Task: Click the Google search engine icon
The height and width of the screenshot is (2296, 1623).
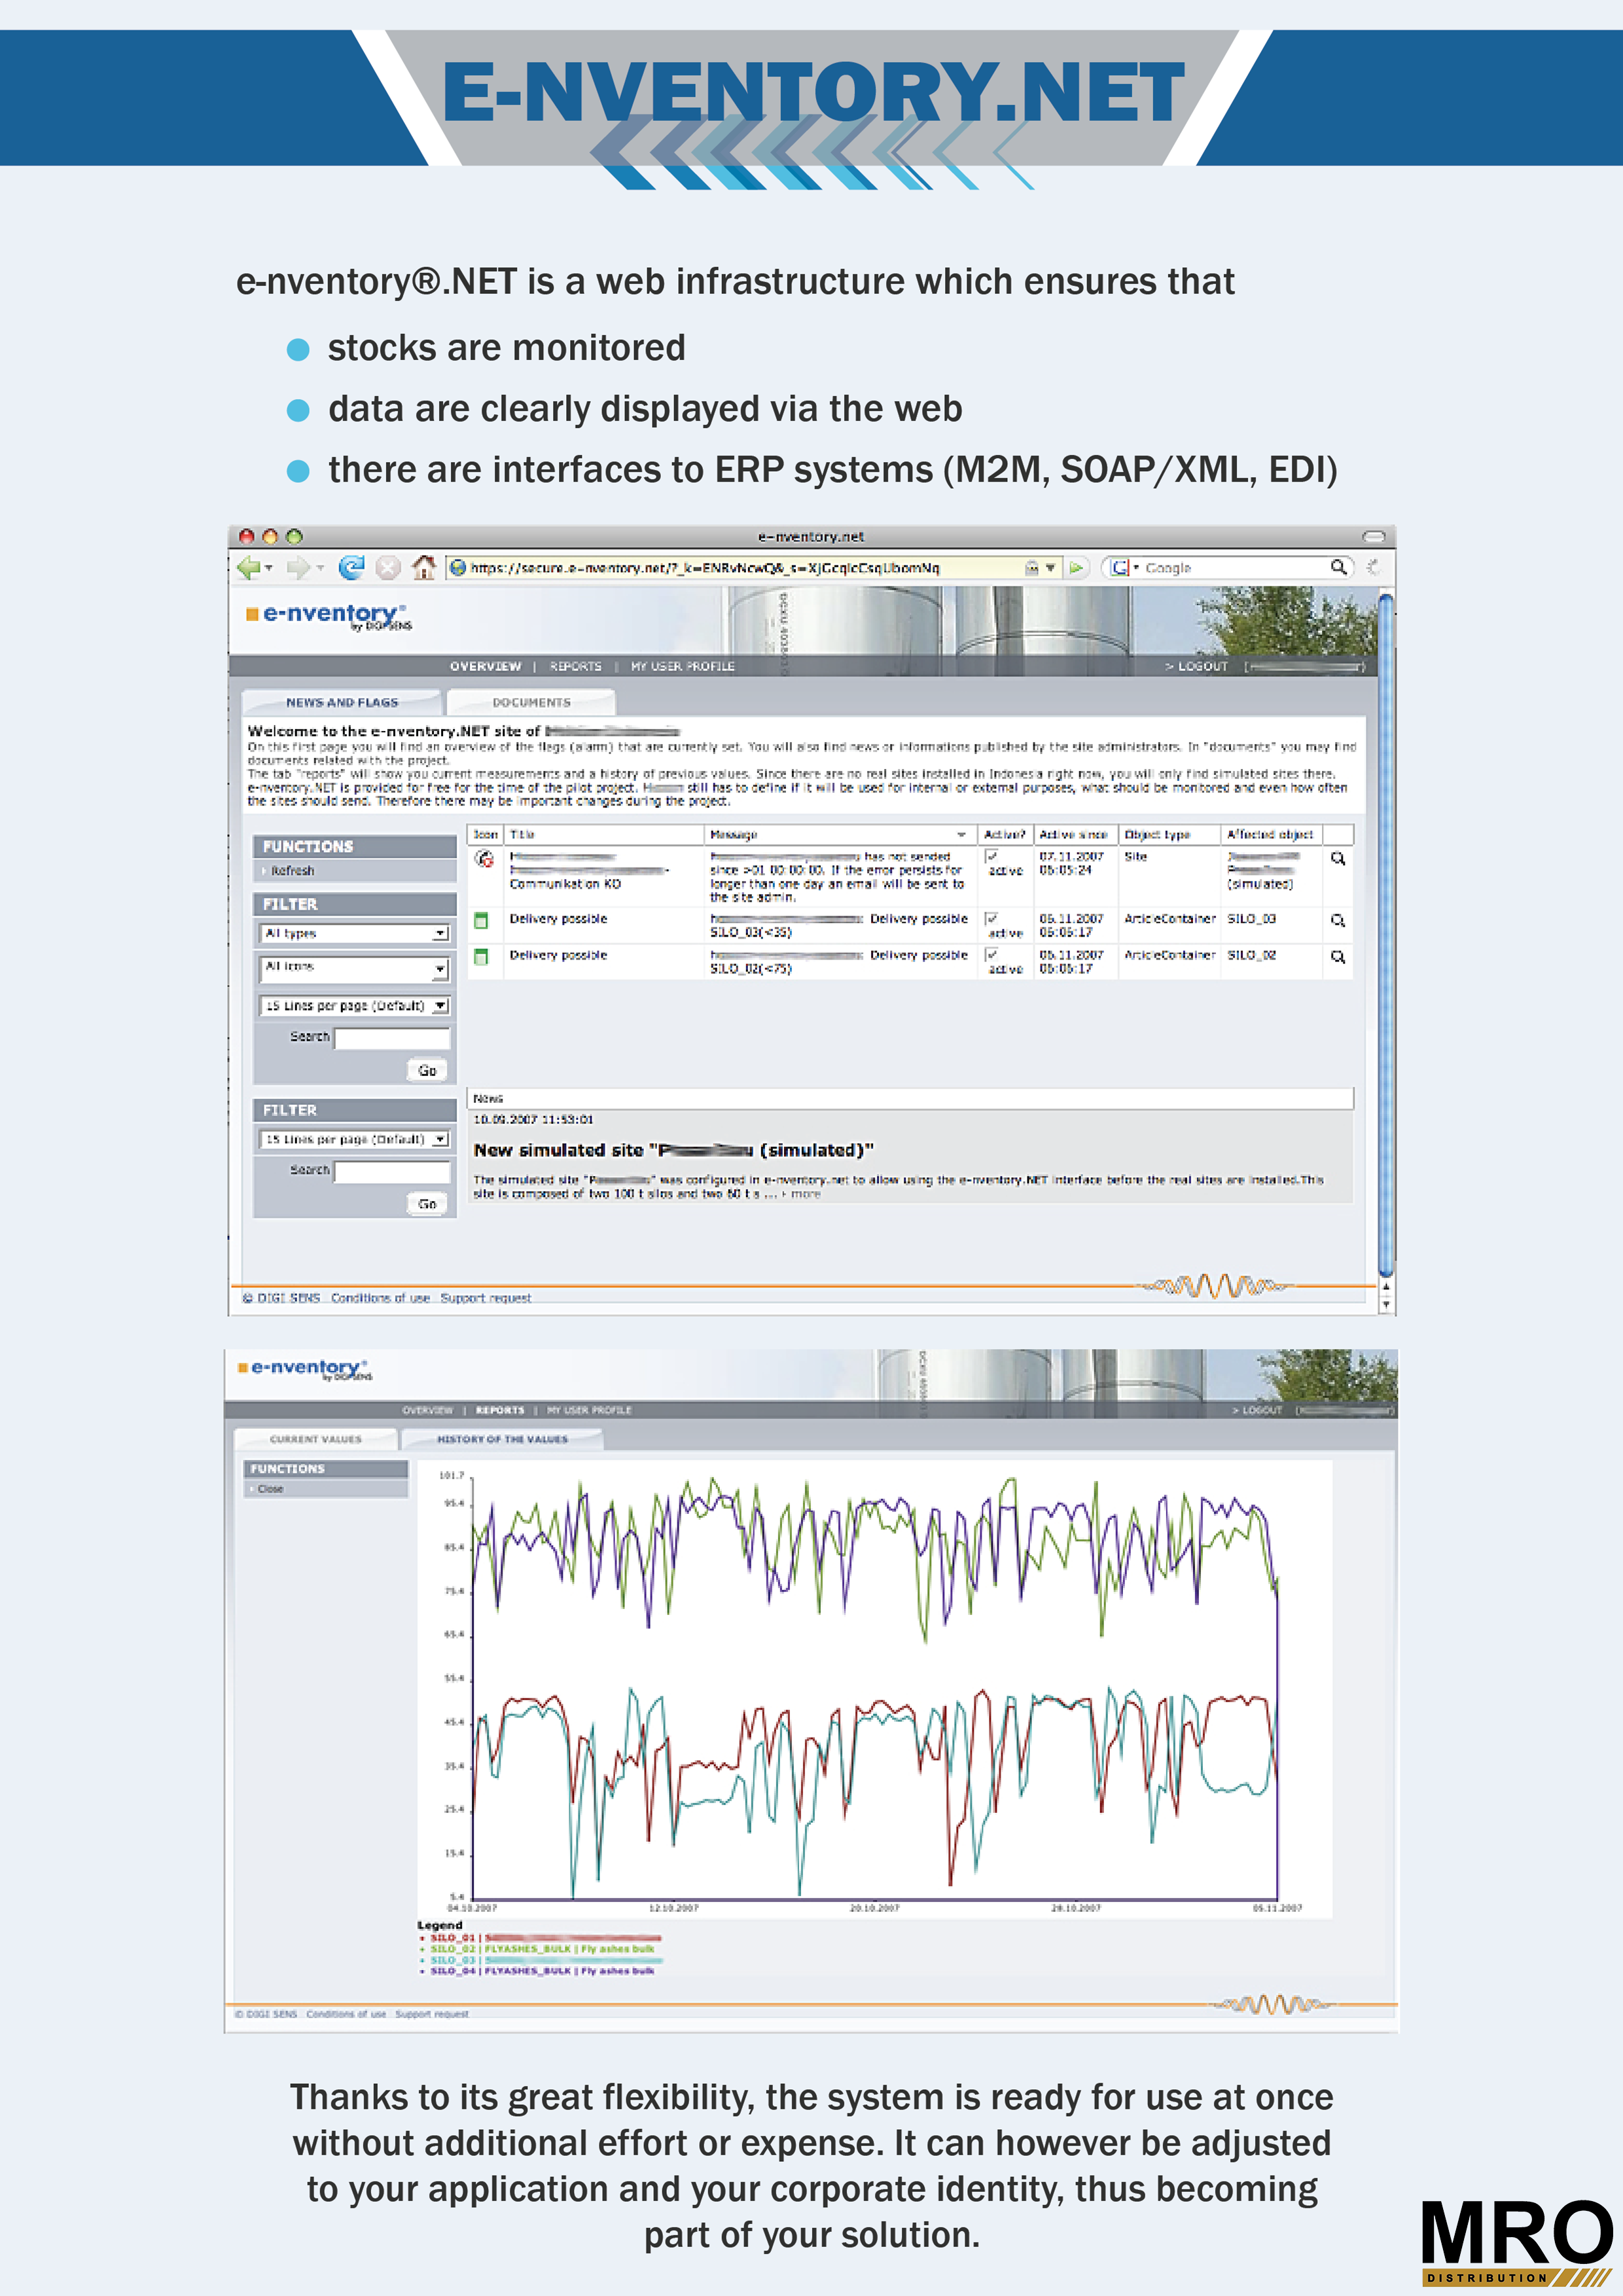Action: (x=1120, y=567)
